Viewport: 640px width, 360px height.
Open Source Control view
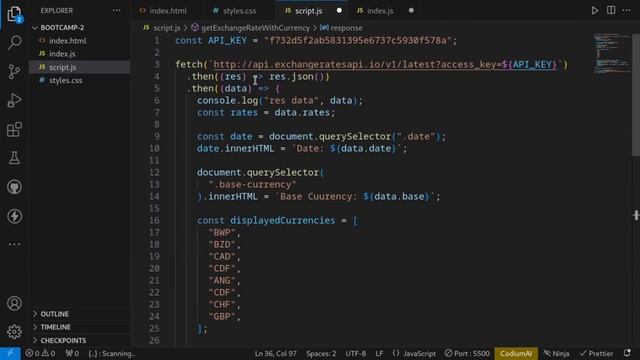click(x=14, y=71)
